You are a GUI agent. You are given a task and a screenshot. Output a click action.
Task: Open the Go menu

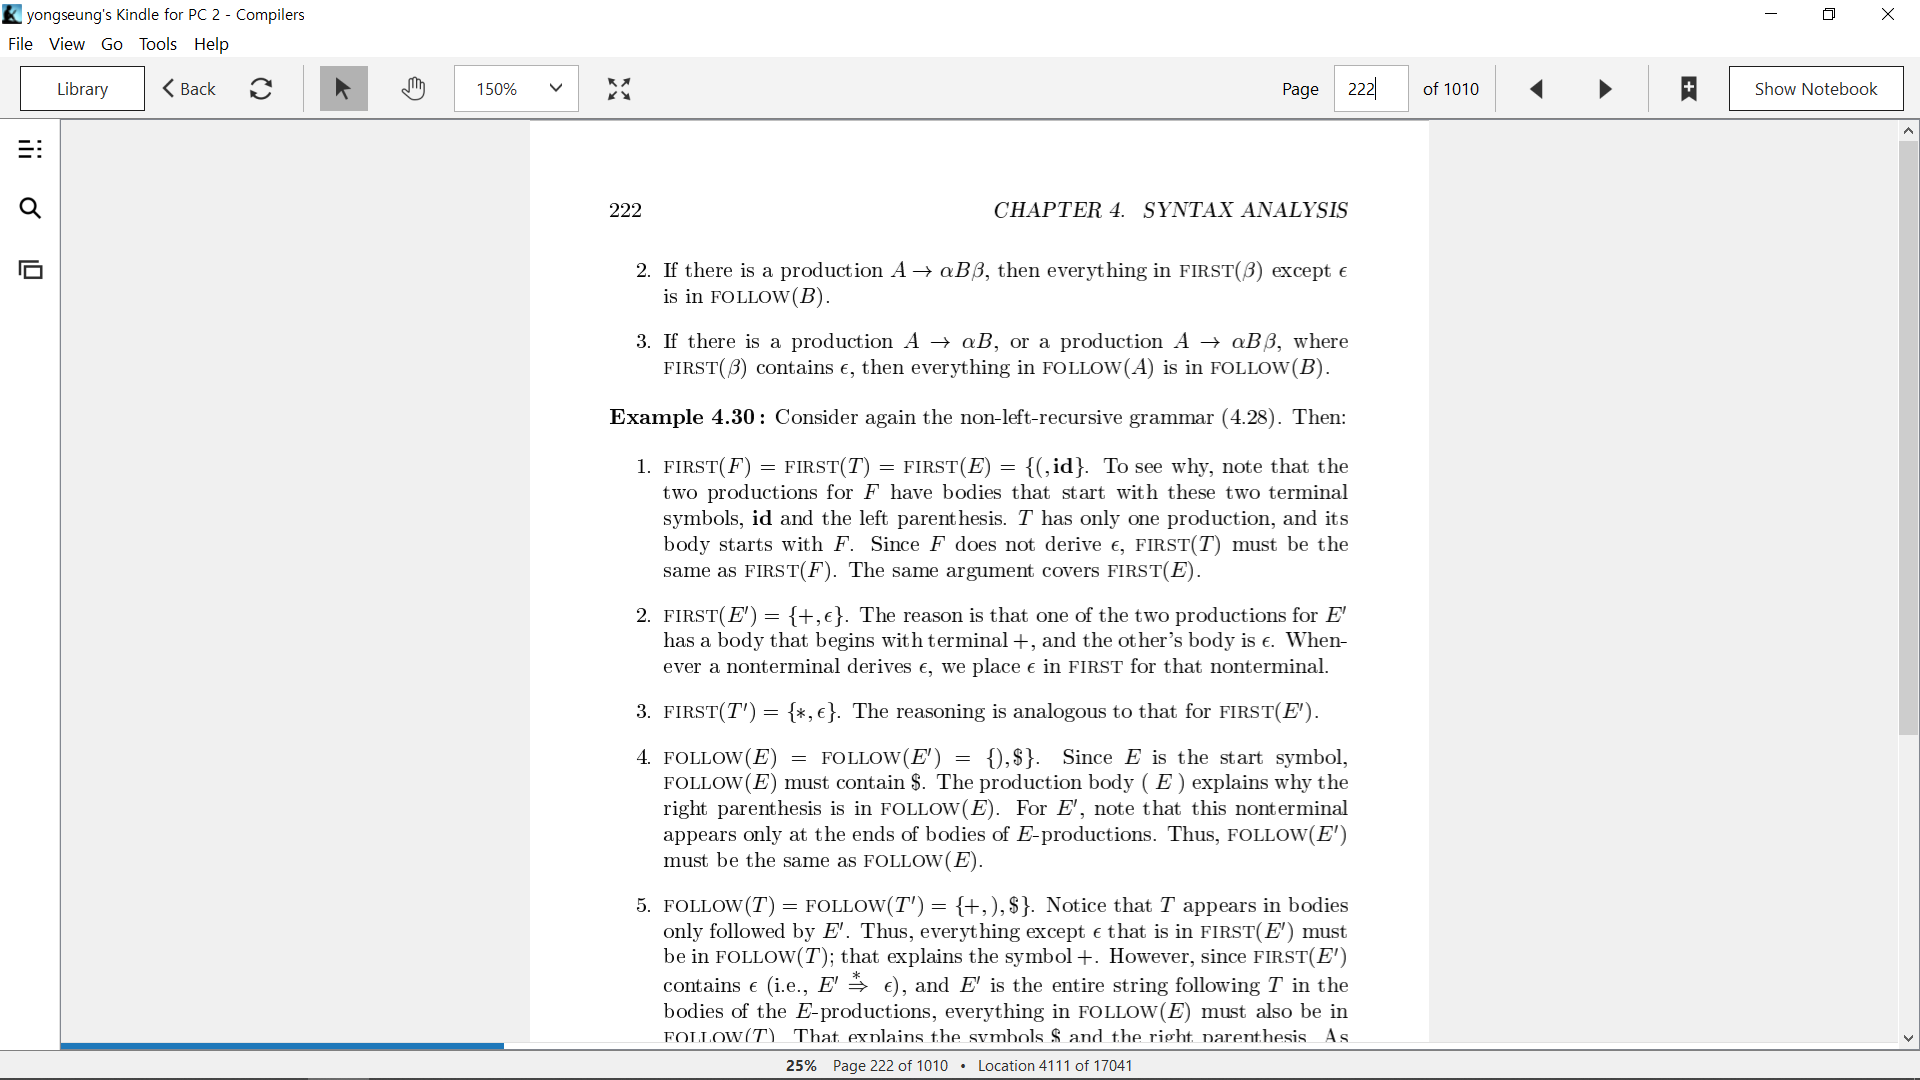[x=112, y=44]
